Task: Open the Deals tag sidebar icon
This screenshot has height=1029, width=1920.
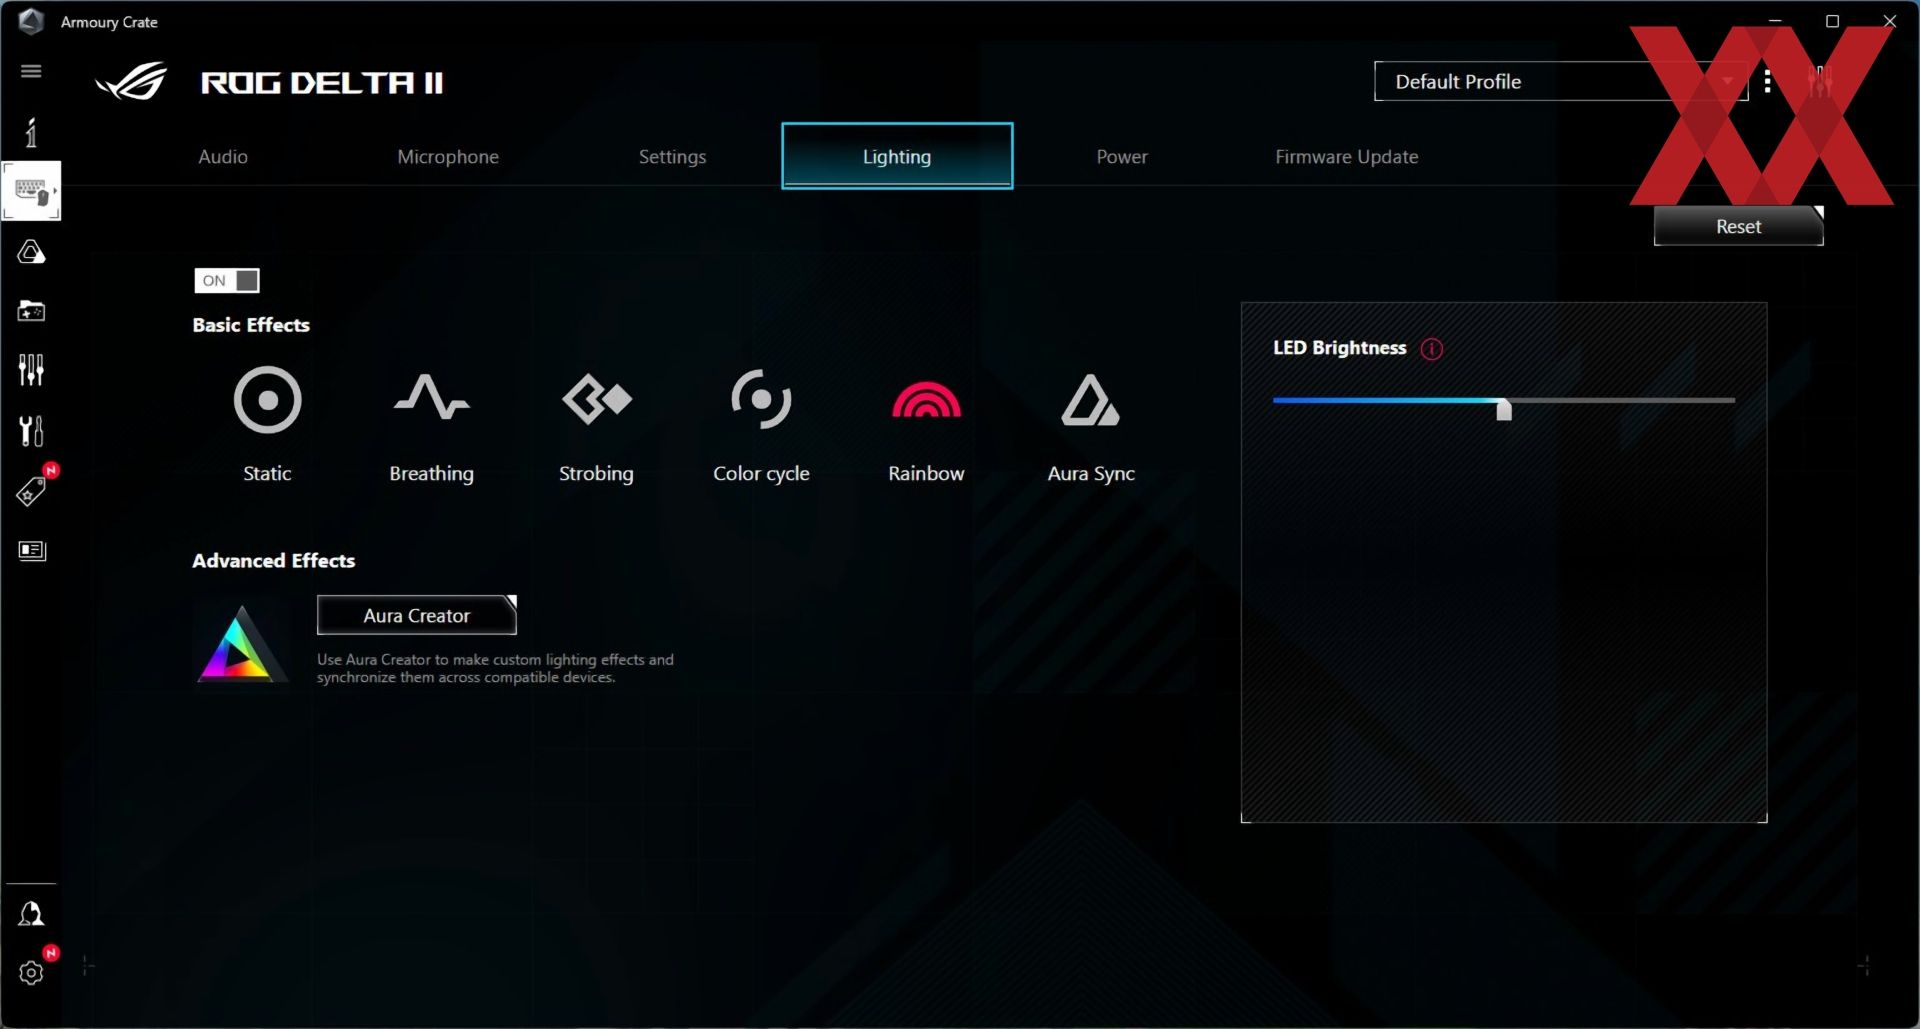Action: click(31, 491)
